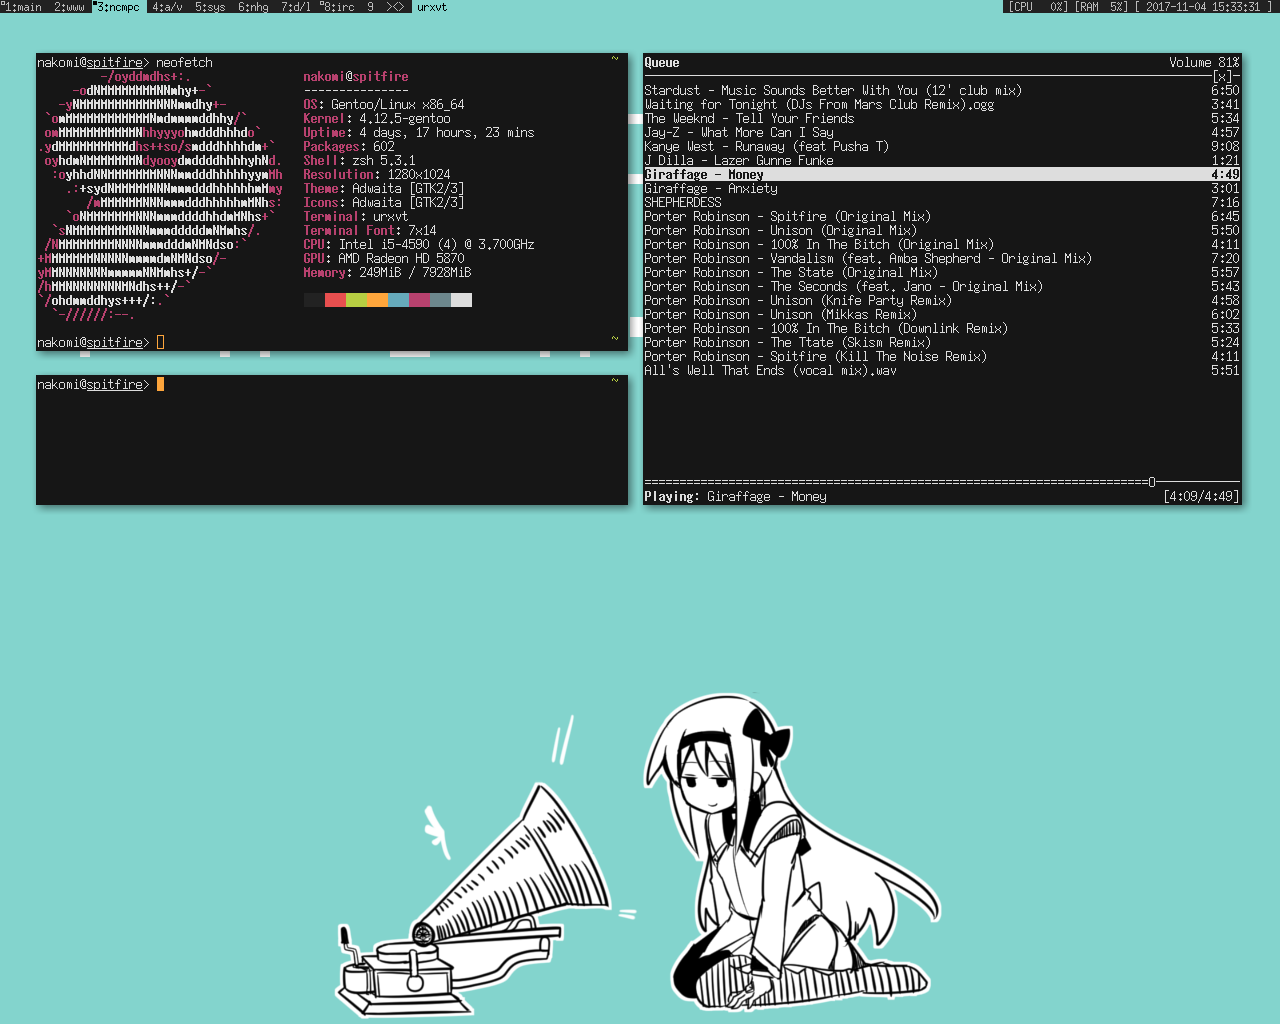Click the Volume 81% indicator
1280x1024 pixels.
(1203, 62)
